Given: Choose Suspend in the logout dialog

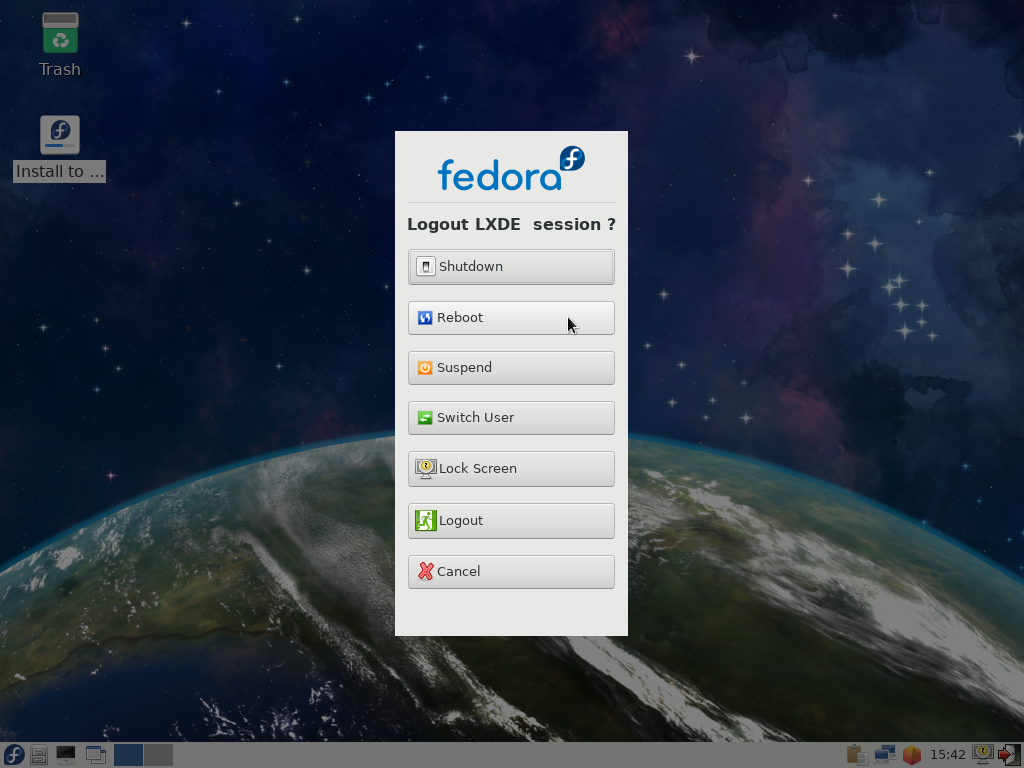Looking at the screenshot, I should (x=511, y=368).
